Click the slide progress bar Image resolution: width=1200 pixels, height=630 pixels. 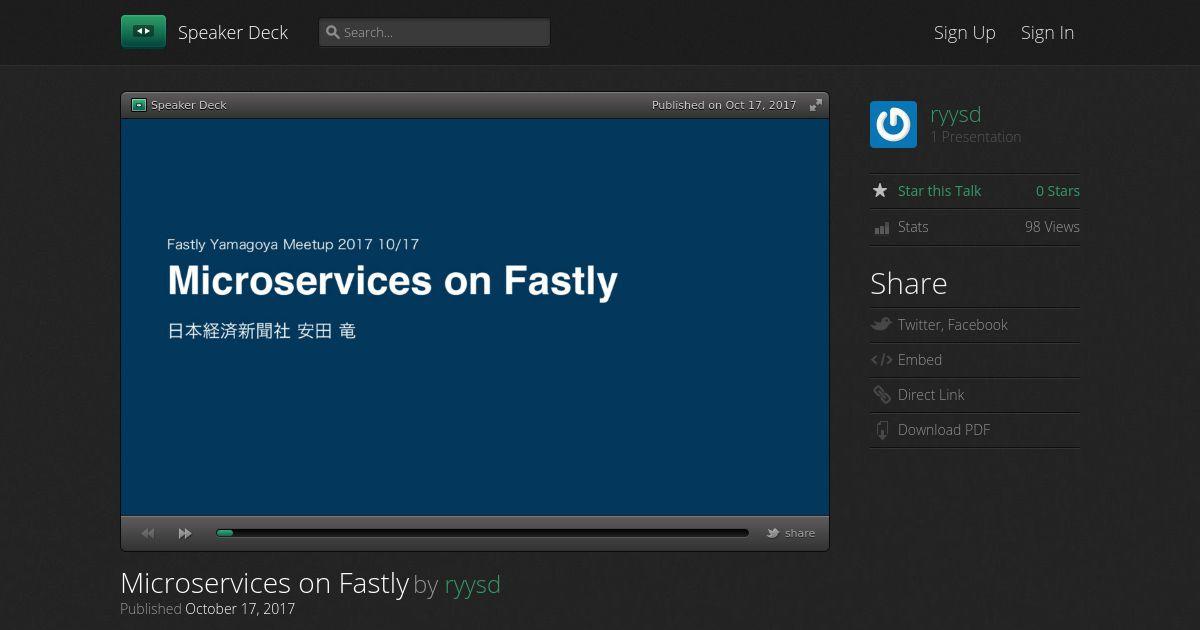pos(482,533)
